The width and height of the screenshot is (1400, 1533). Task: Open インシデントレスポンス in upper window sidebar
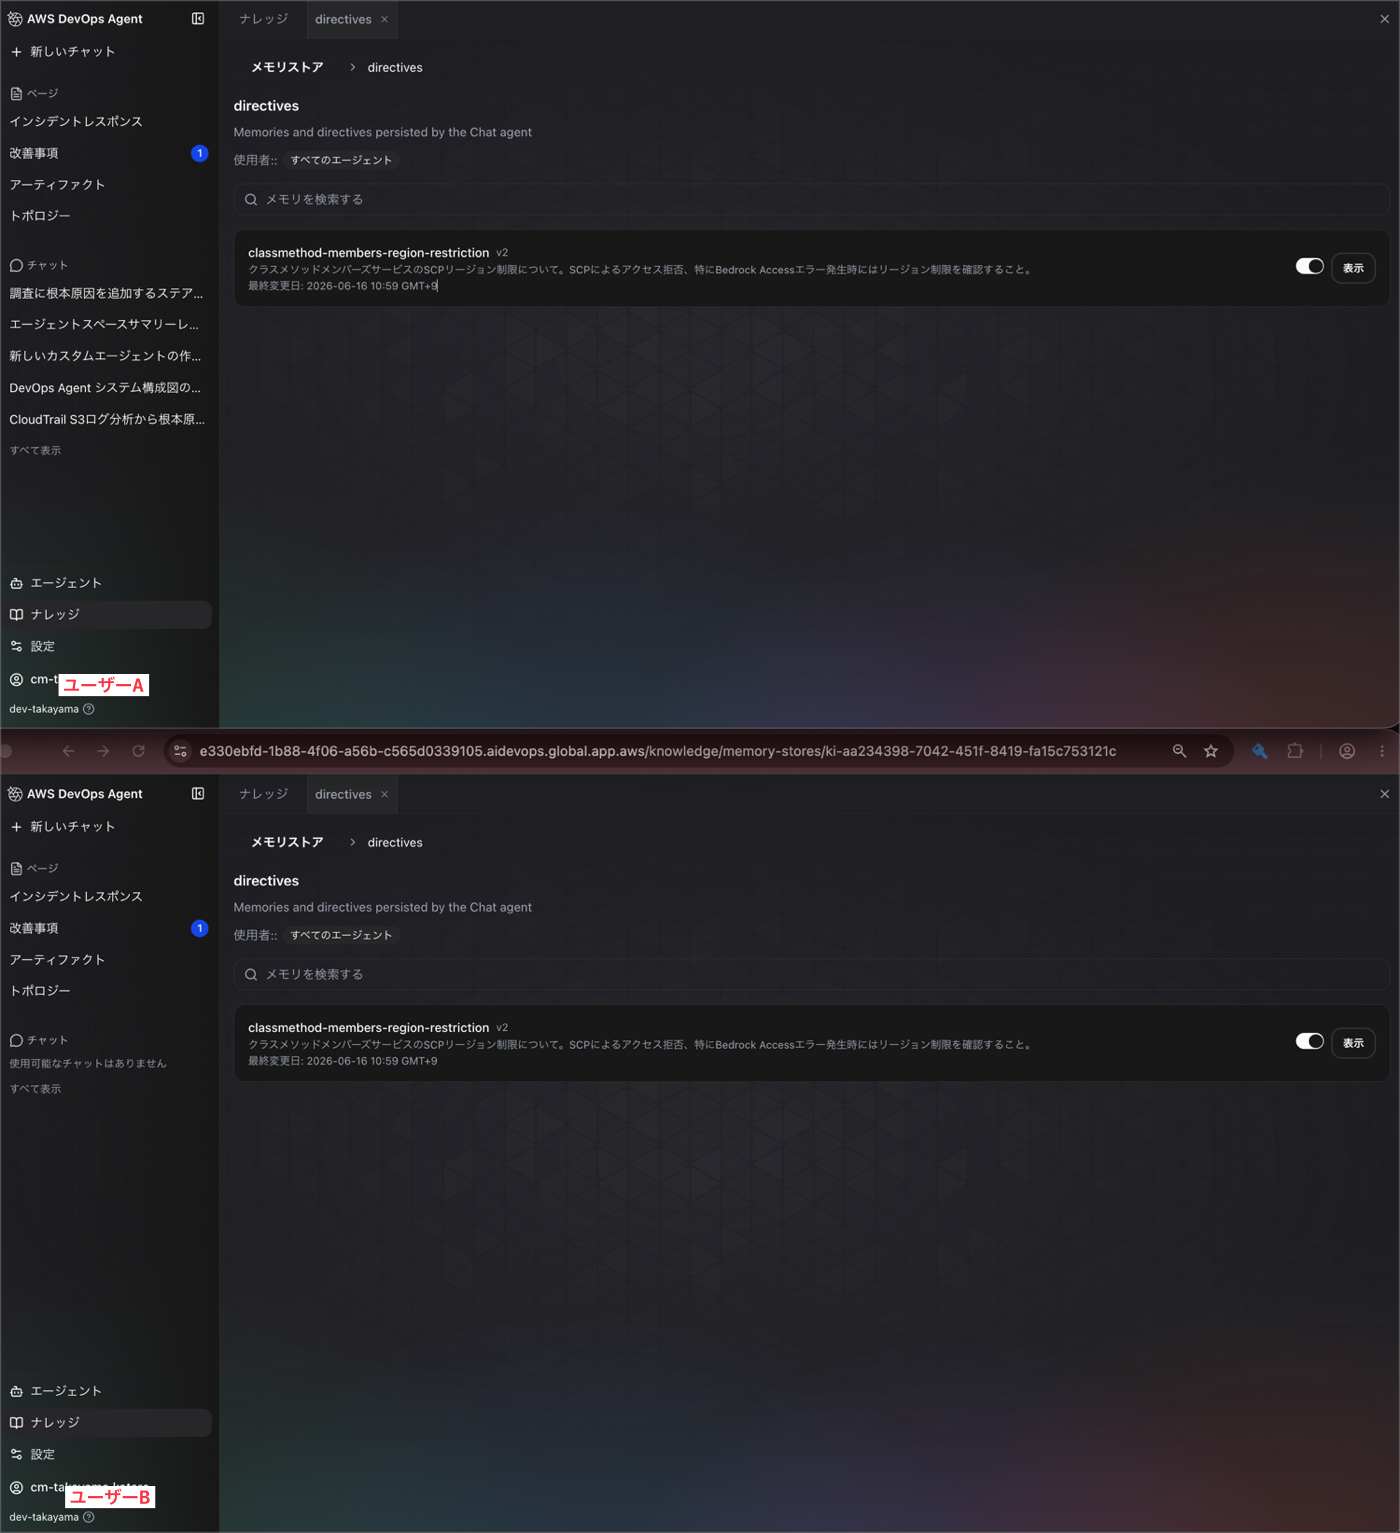pyautogui.click(x=76, y=121)
